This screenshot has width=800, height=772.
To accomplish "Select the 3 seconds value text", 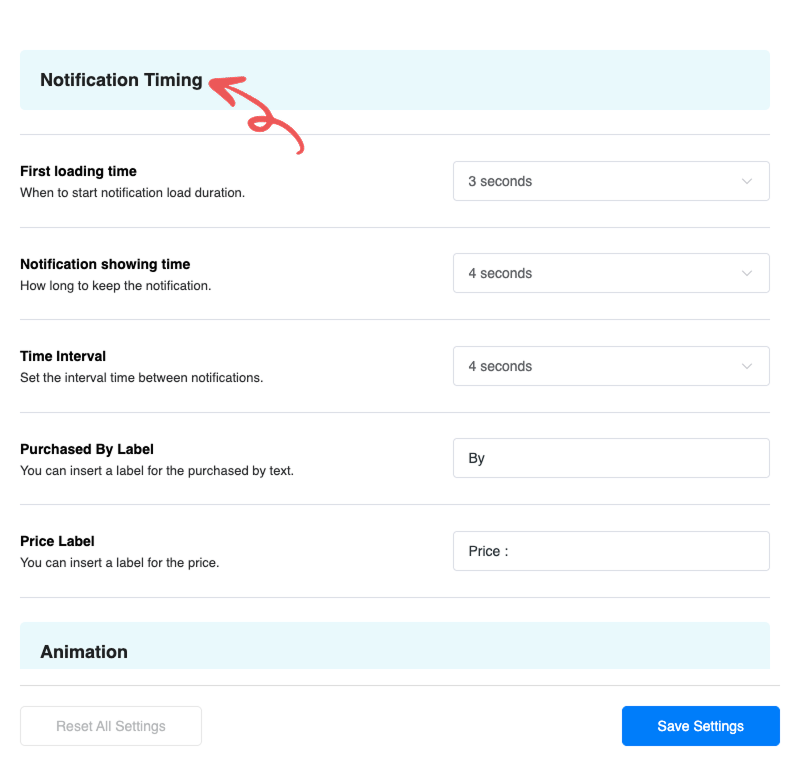I will click(x=500, y=181).
